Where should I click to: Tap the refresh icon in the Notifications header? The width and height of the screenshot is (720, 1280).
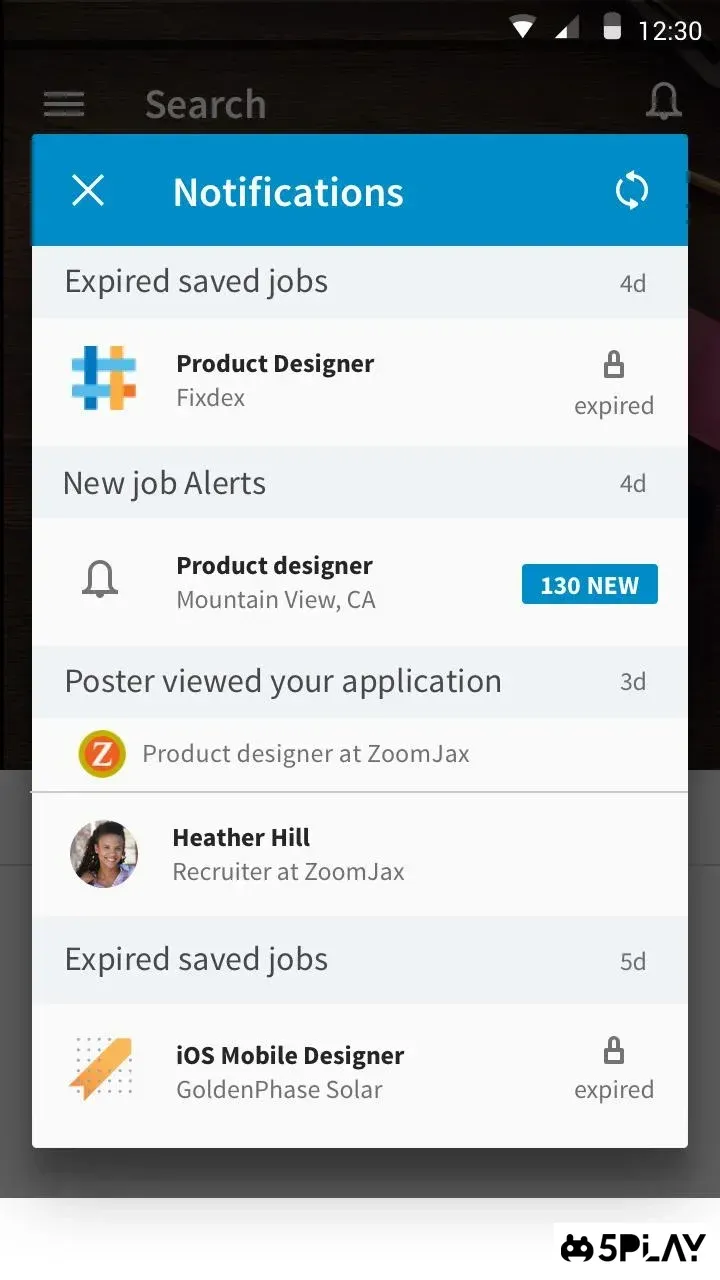click(x=632, y=191)
